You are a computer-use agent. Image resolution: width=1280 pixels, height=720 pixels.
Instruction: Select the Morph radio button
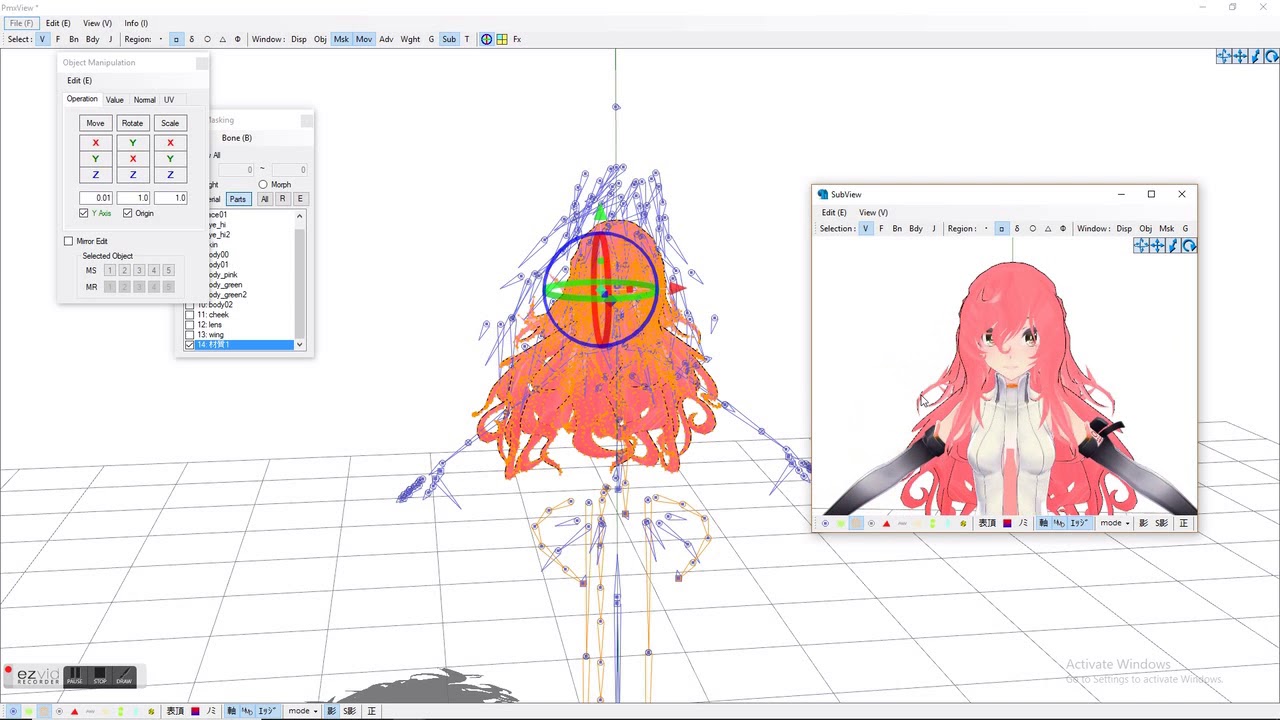[263, 184]
